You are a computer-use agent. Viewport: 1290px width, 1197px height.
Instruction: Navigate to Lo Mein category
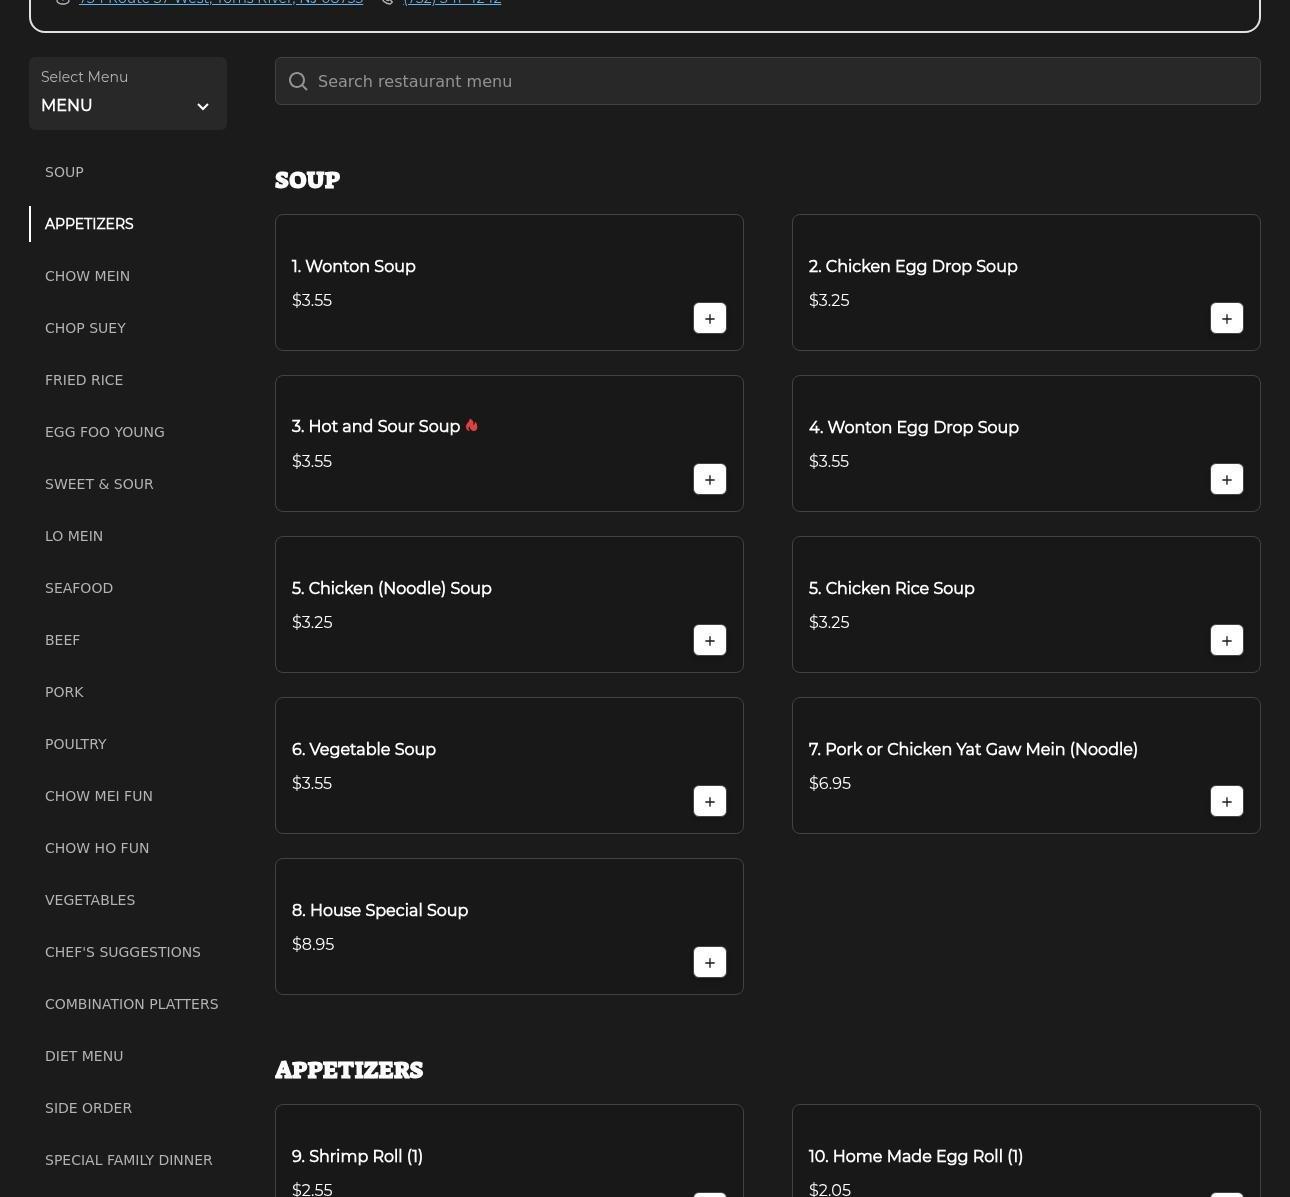coord(74,536)
